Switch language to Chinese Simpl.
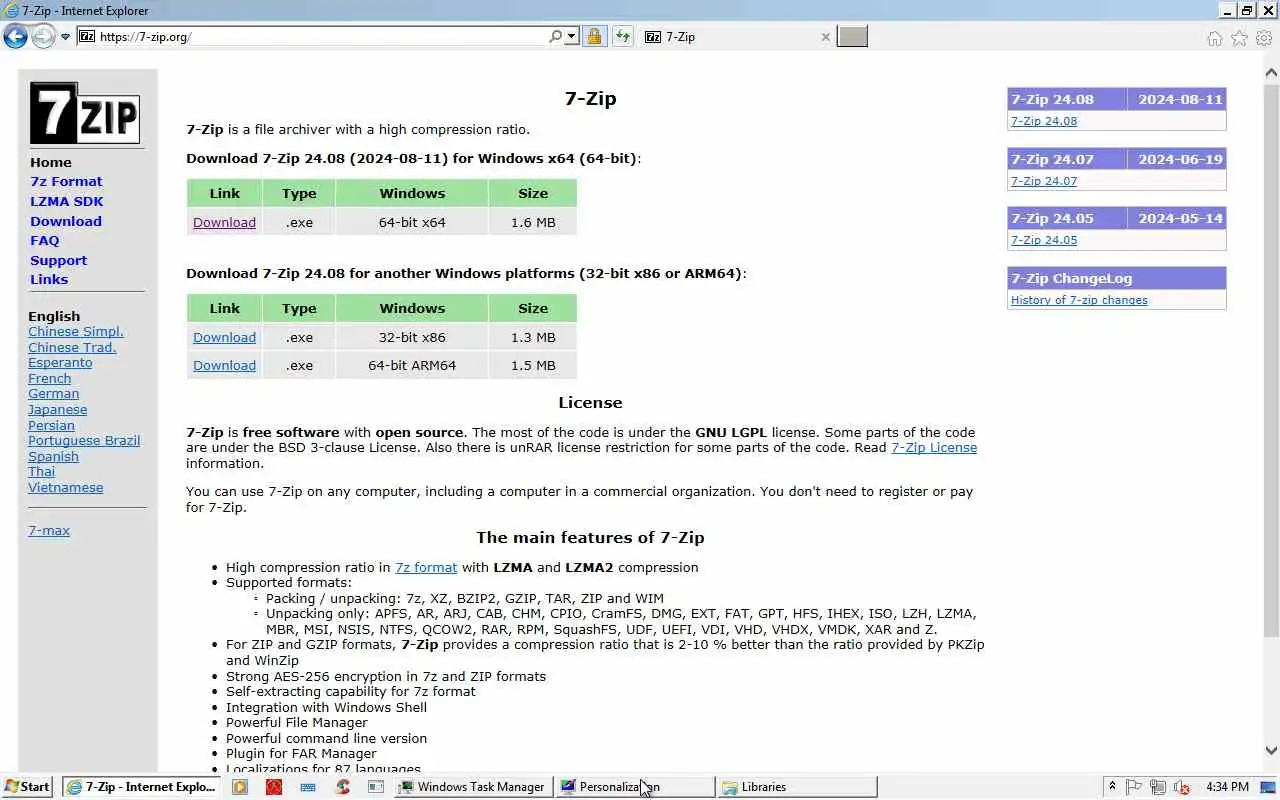The image size is (1280, 800). [x=76, y=332]
